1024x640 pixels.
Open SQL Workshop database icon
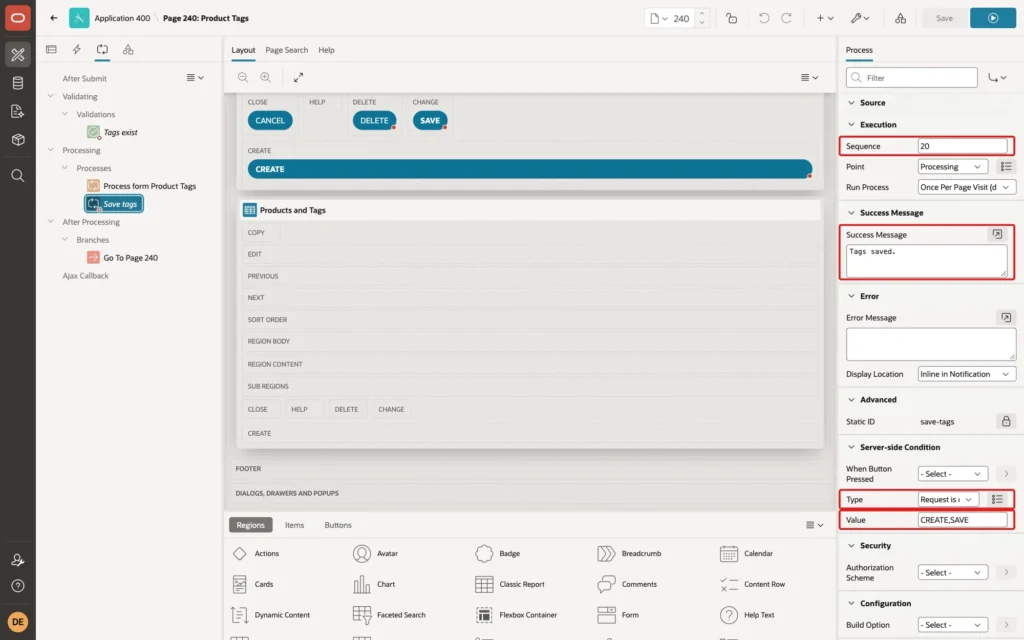pos(18,83)
